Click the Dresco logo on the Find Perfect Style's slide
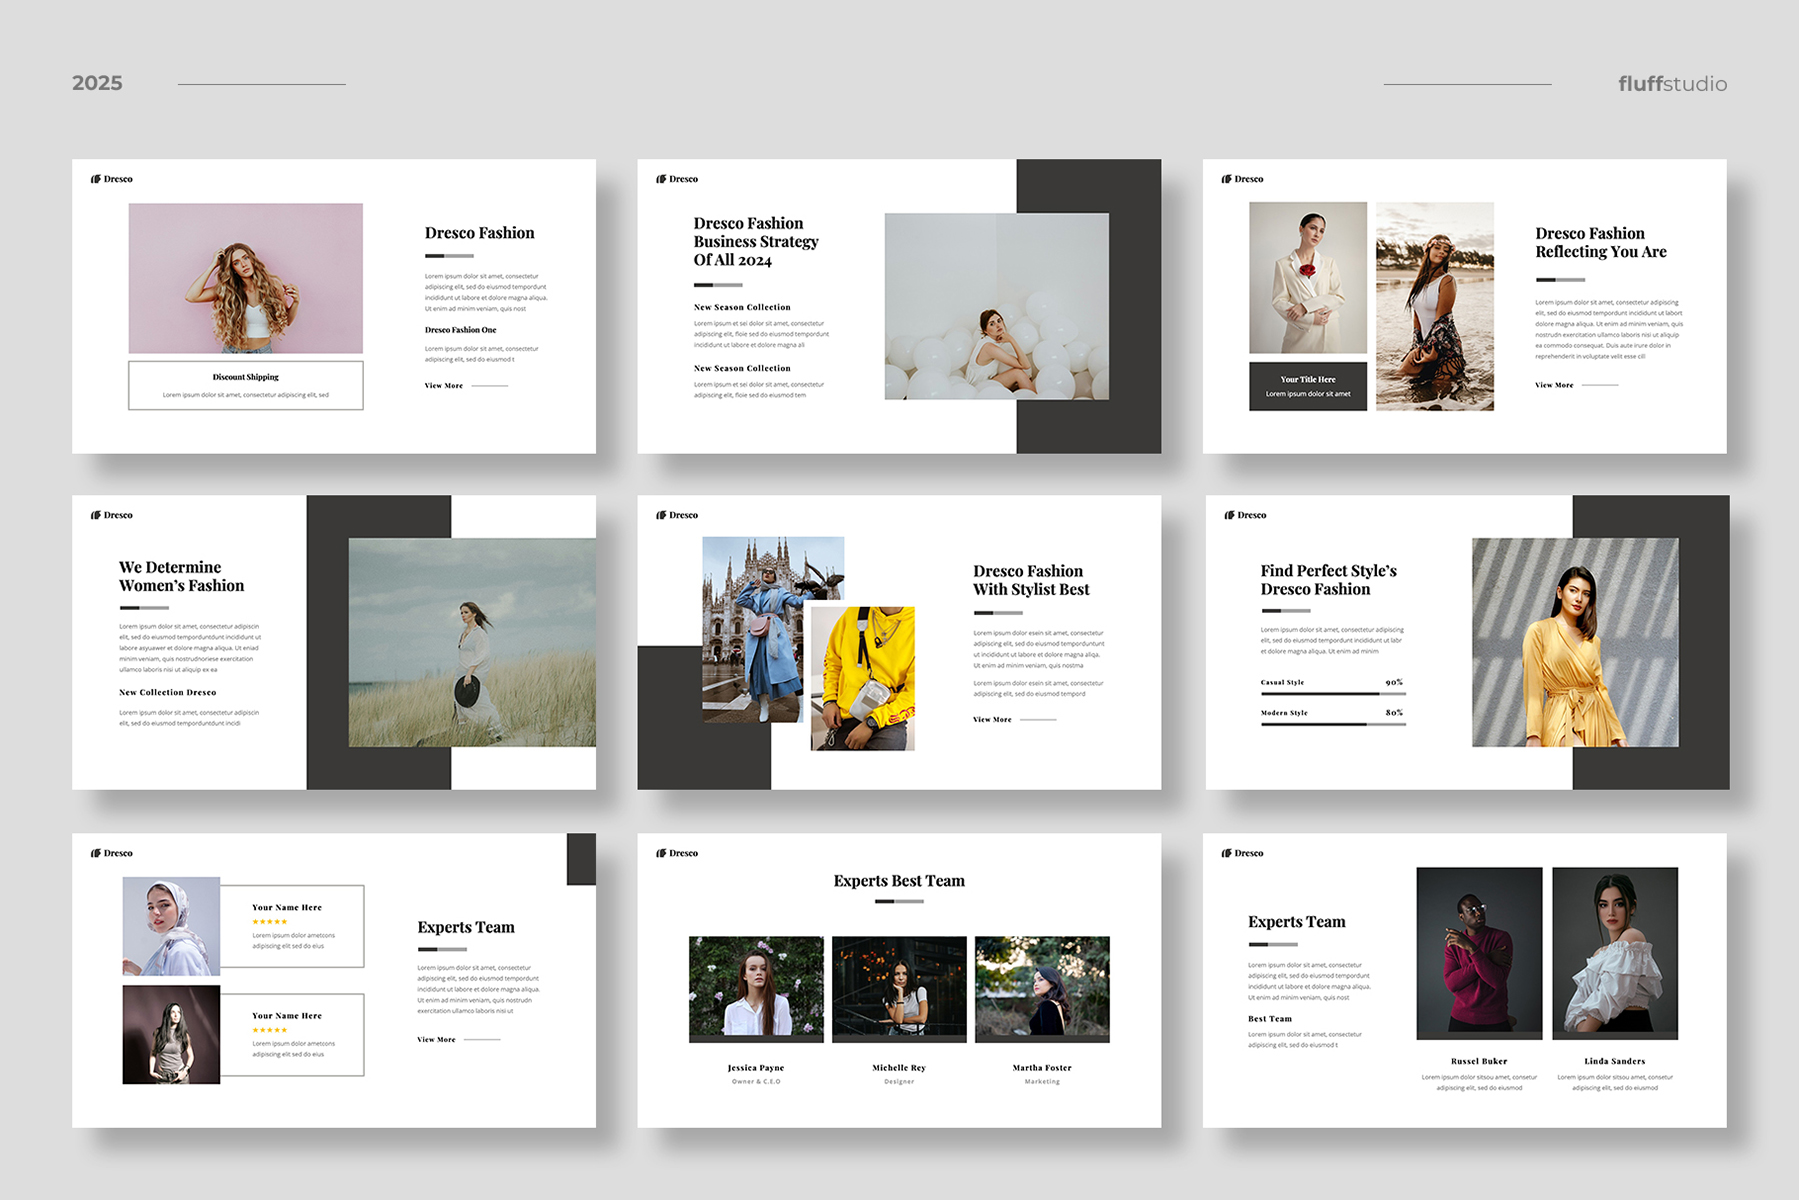The height and width of the screenshot is (1200, 1799). tap(1245, 515)
